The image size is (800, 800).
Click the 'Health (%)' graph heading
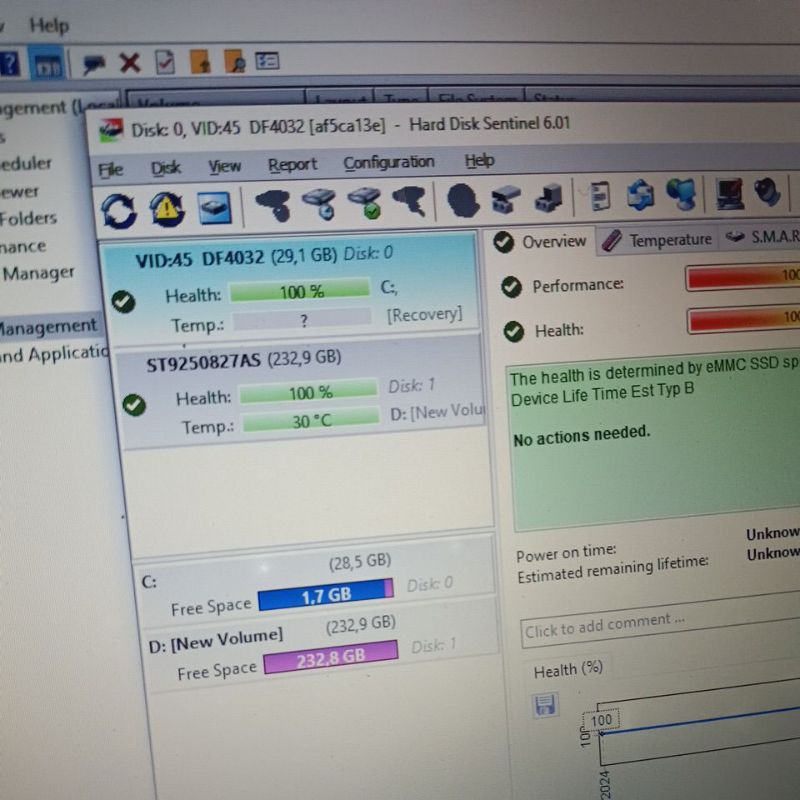[x=568, y=669]
